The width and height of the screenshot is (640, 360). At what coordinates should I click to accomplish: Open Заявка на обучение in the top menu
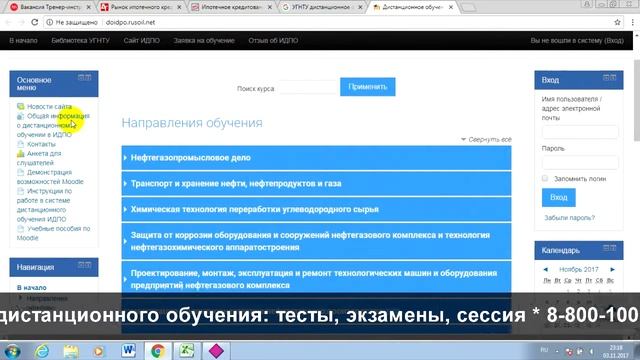pos(204,40)
